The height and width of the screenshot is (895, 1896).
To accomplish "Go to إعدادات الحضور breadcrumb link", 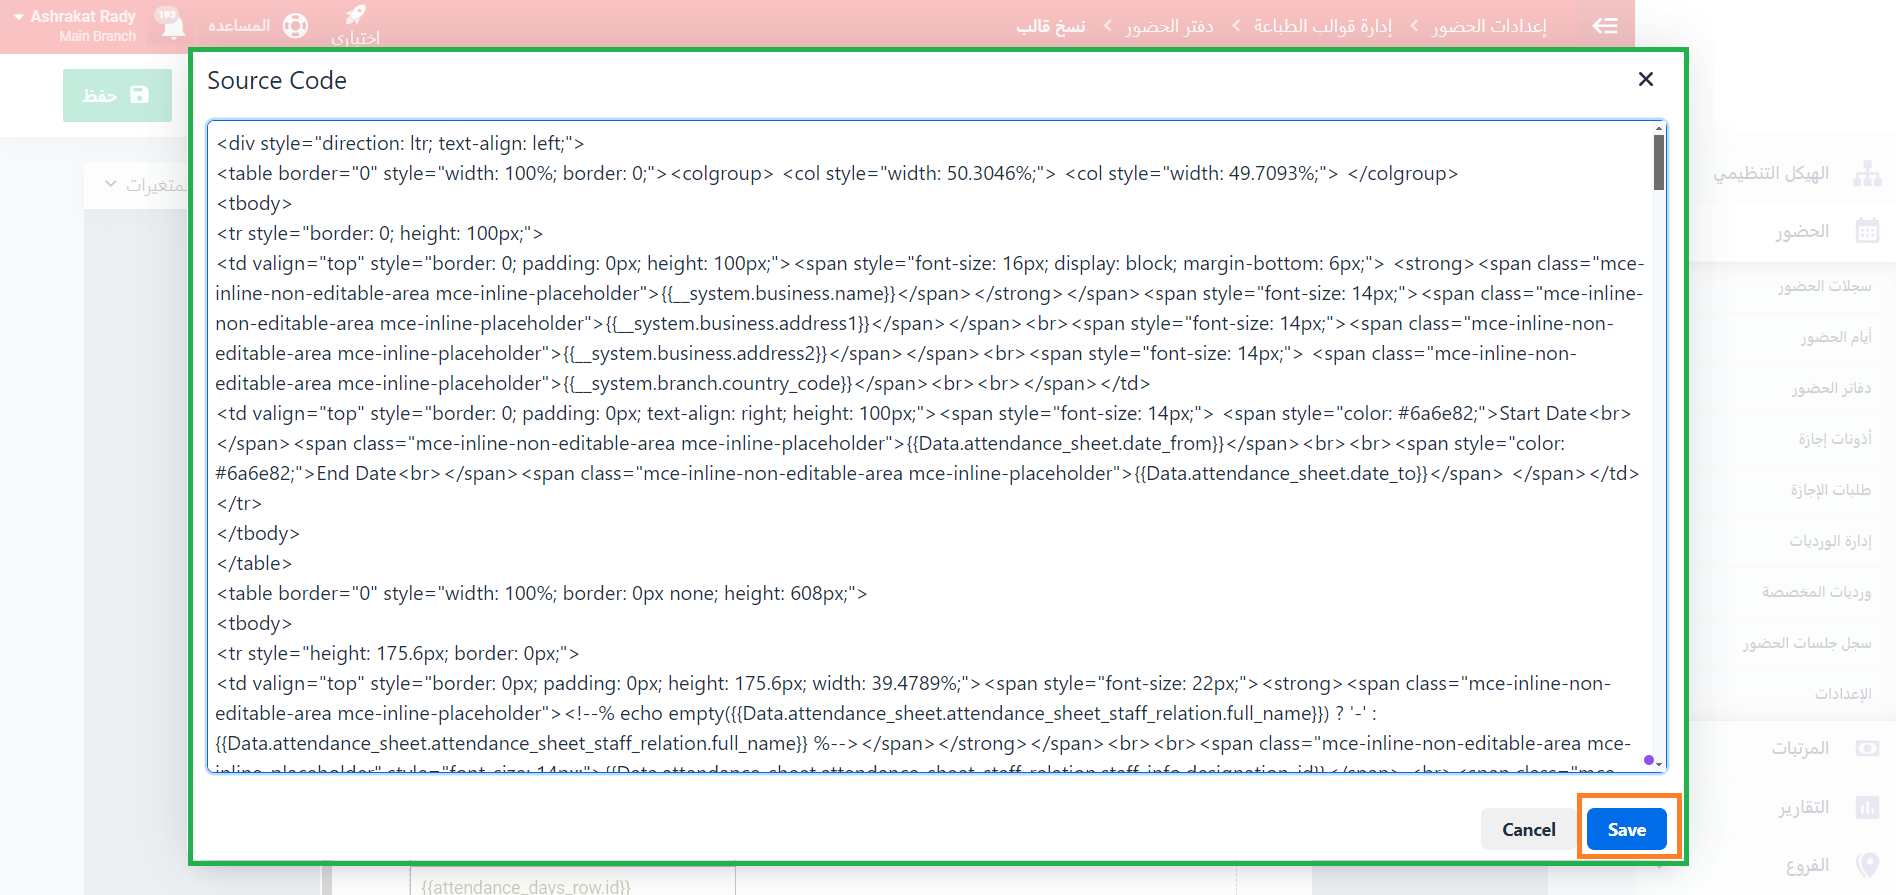I will click(1488, 26).
